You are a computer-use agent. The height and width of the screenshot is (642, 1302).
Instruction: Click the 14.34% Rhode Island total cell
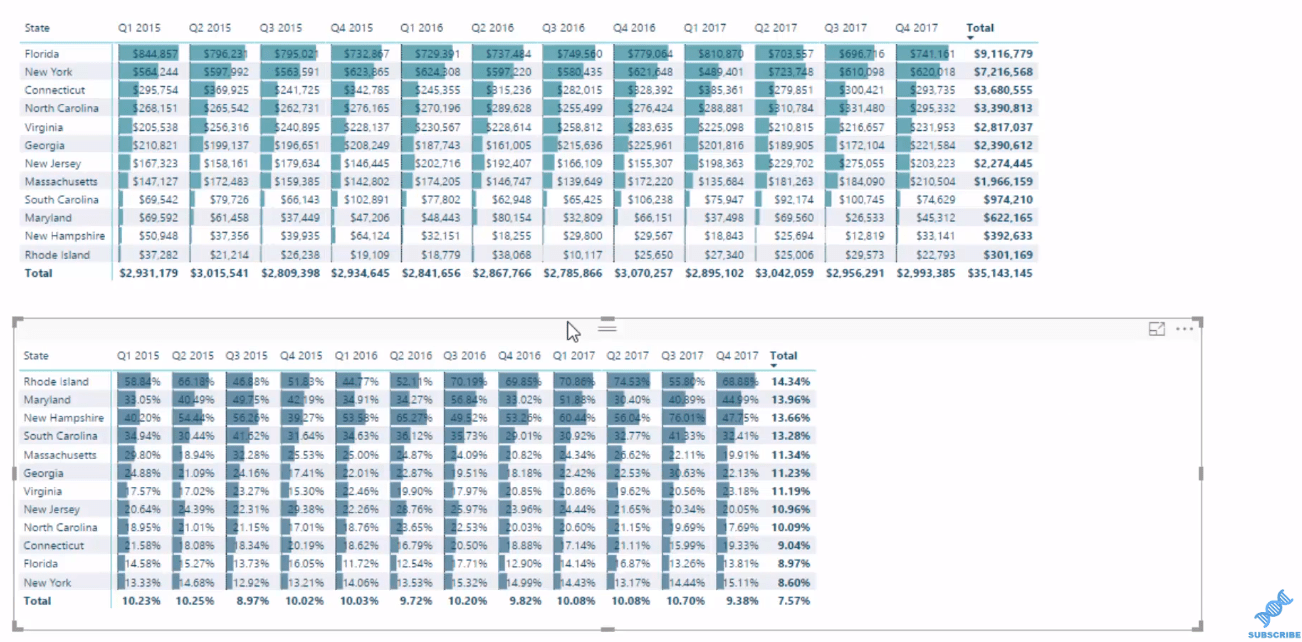[x=790, y=382]
